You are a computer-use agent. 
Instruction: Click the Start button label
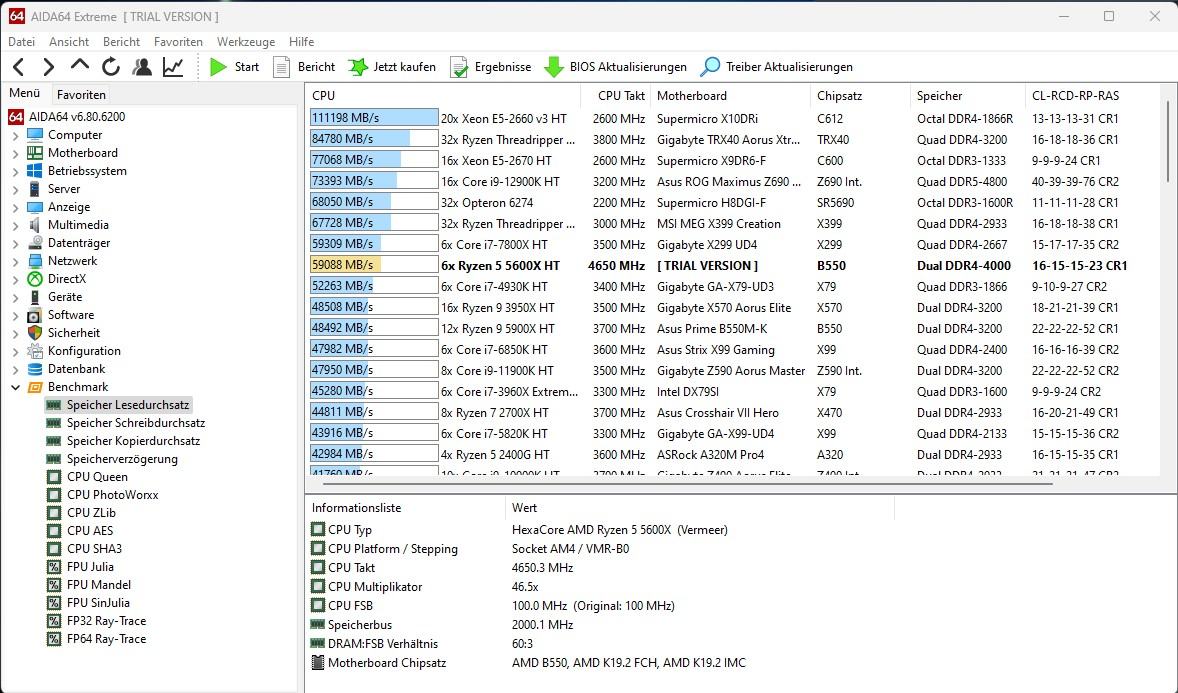click(x=246, y=67)
